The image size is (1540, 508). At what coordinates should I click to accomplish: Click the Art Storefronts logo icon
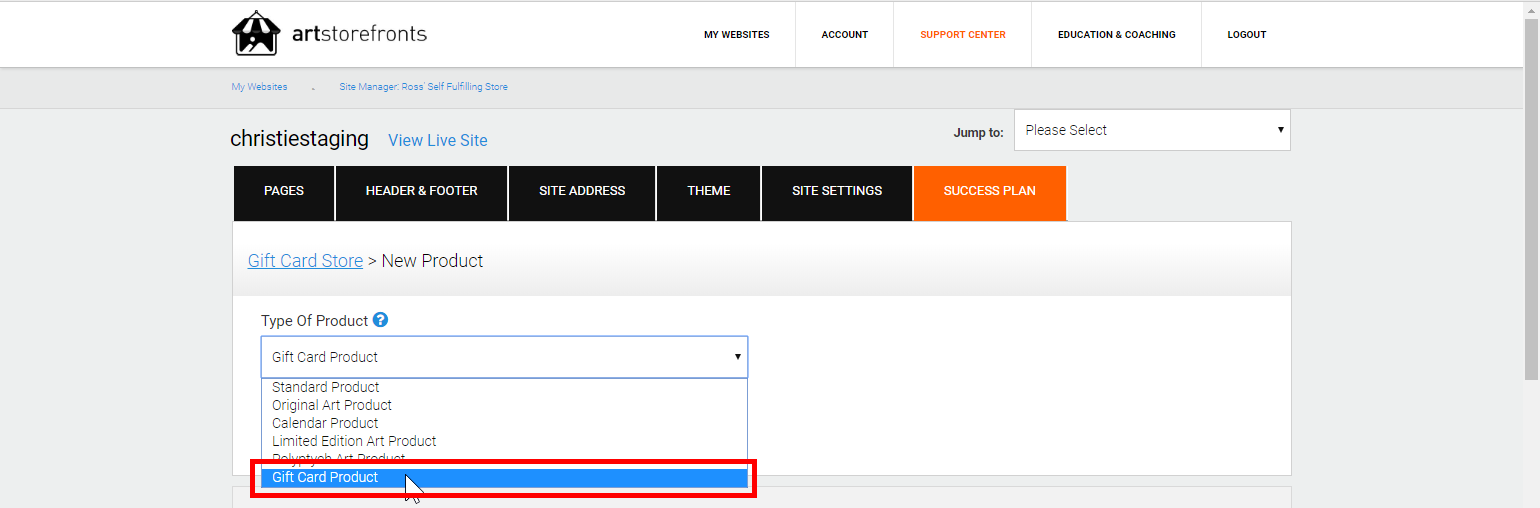(x=255, y=34)
